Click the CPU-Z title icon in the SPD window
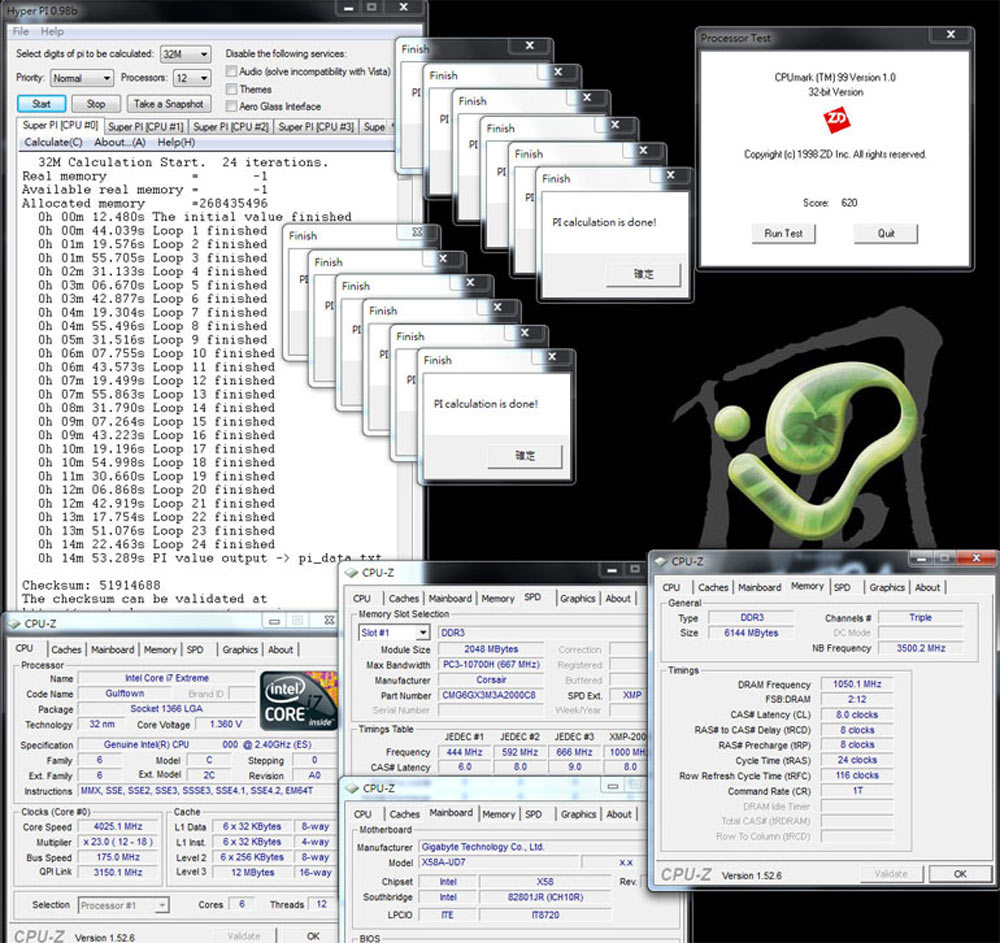Viewport: 1000px width, 943px height. (x=353, y=573)
